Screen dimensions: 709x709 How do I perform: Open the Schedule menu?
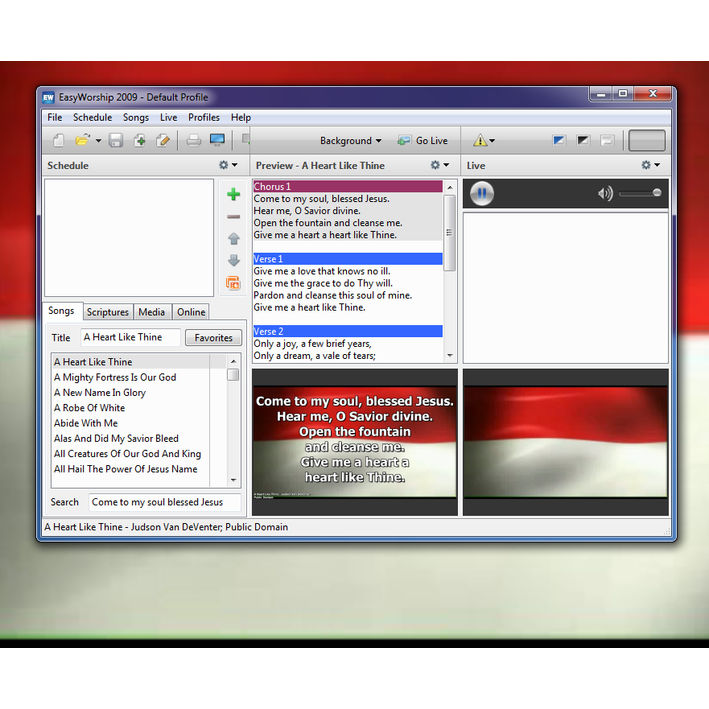92,118
